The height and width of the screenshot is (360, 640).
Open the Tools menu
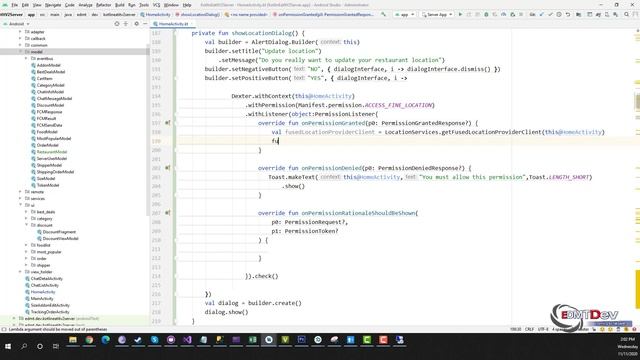click(144, 5)
